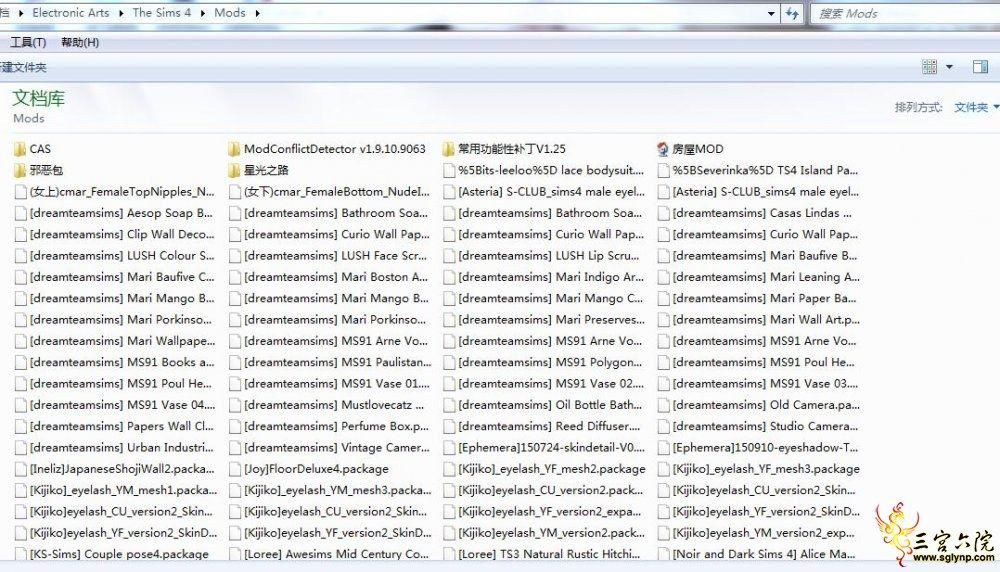Select file icon of (女下)cmar_FemaleBottom_Nude
1000x572 pixels.
(235, 192)
